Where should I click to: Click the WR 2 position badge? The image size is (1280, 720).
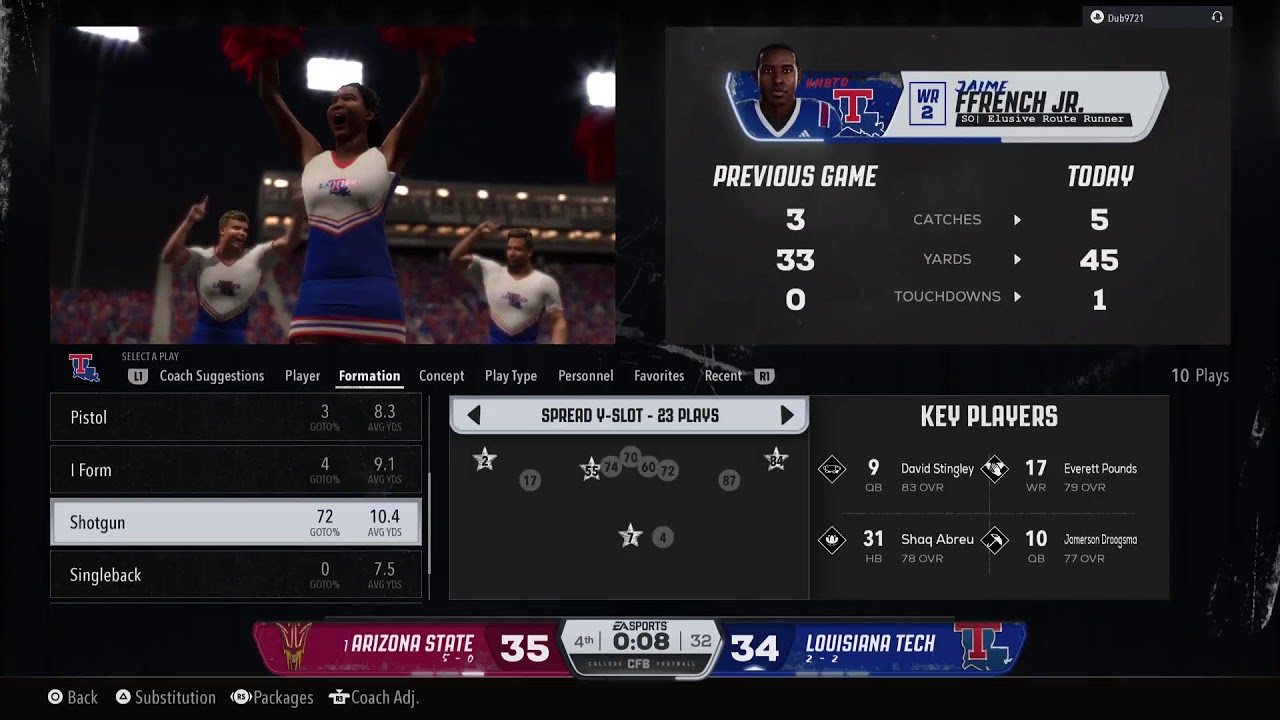click(927, 104)
